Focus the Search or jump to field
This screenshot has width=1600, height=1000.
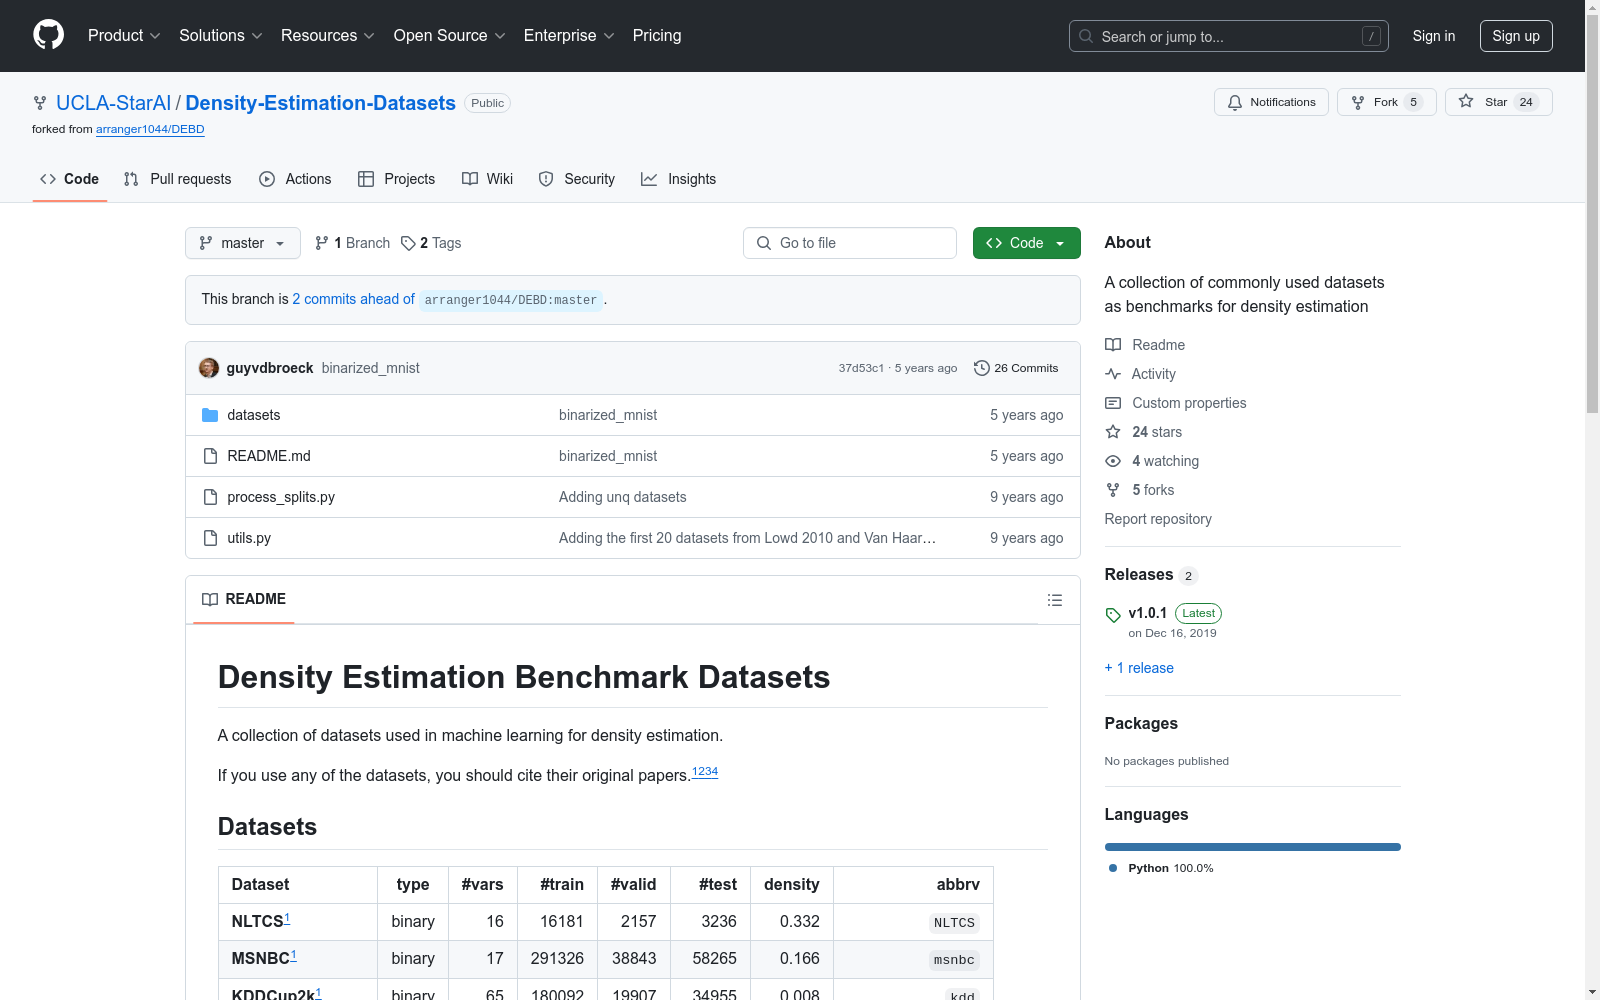(x=1229, y=36)
